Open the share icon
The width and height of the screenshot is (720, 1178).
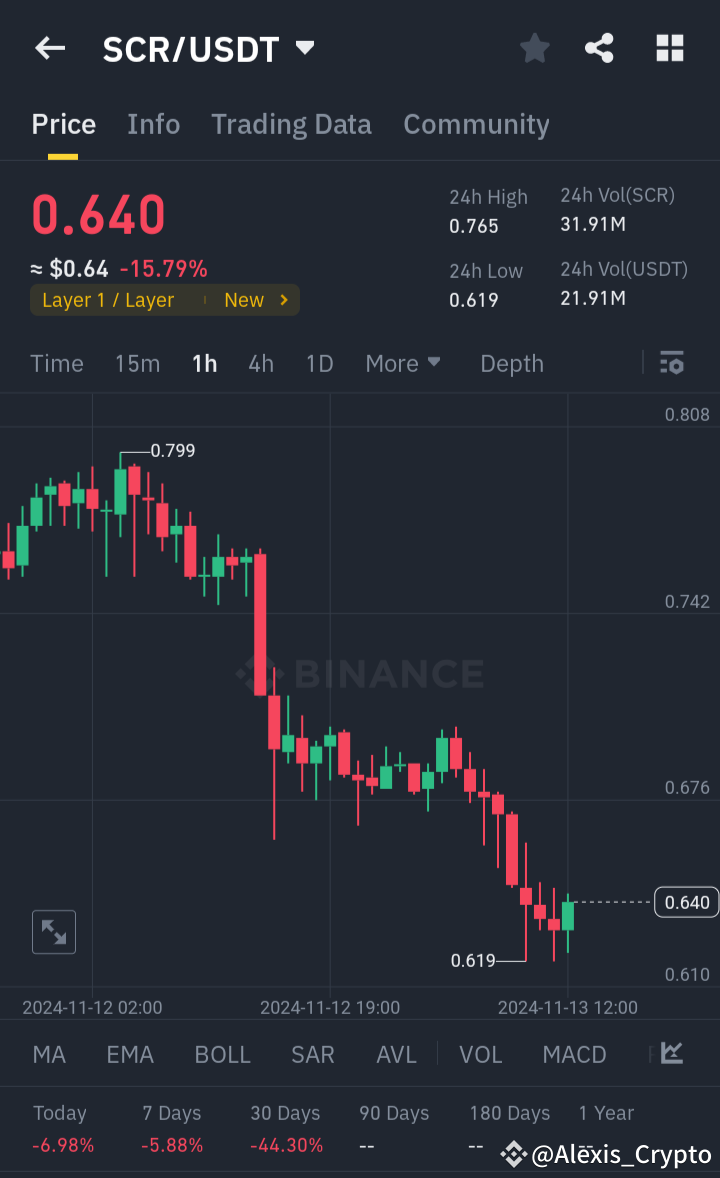[x=599, y=47]
